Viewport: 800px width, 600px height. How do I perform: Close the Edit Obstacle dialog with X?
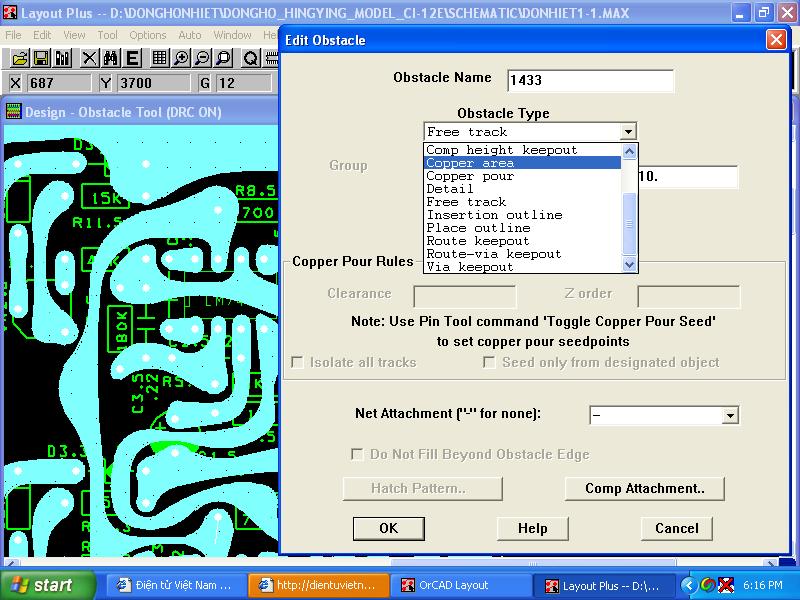click(776, 39)
